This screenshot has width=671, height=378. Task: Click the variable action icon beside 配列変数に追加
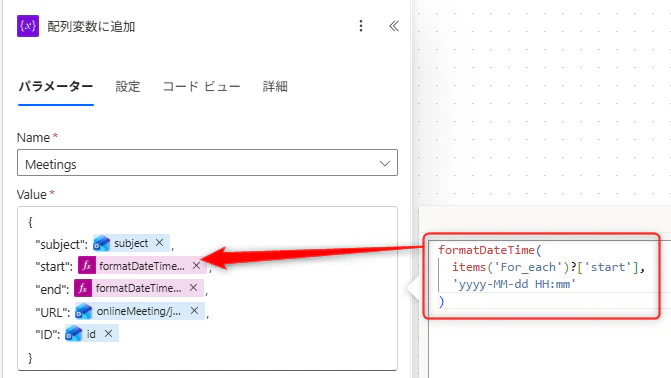click(x=28, y=26)
